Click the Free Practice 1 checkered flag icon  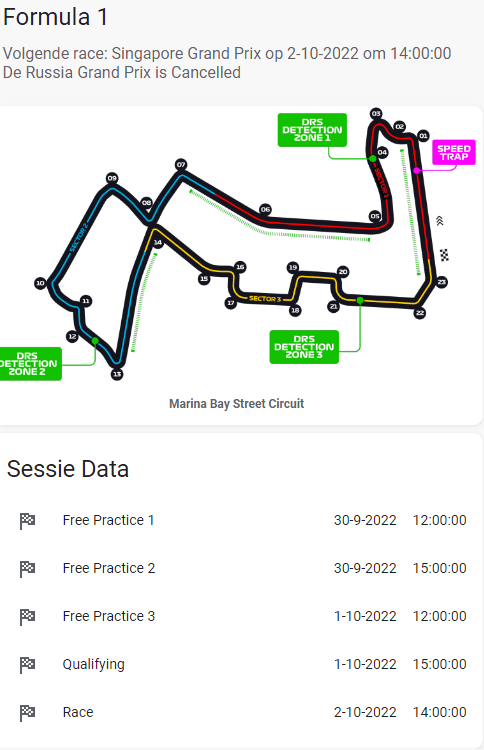27,520
